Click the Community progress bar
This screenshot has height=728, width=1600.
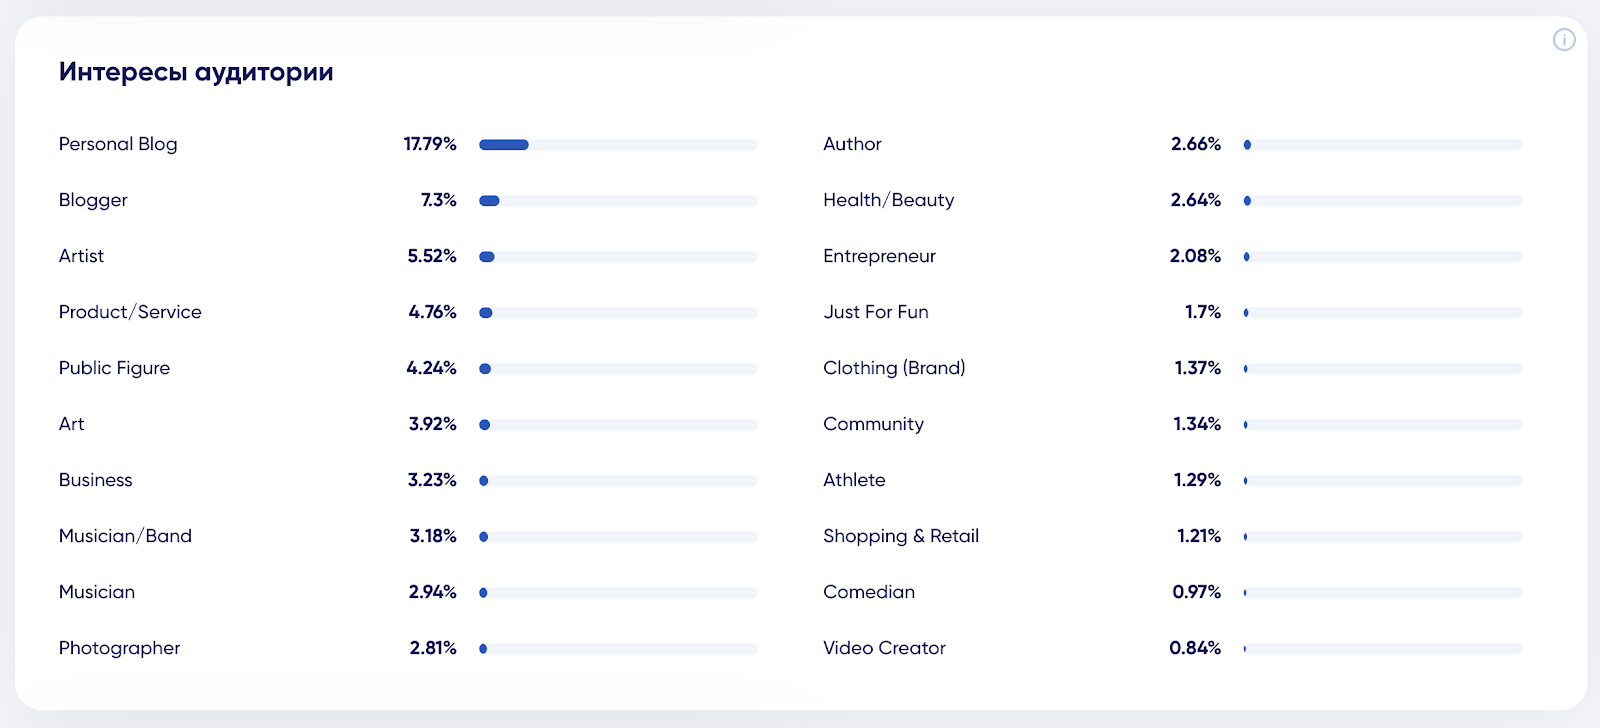point(1382,425)
